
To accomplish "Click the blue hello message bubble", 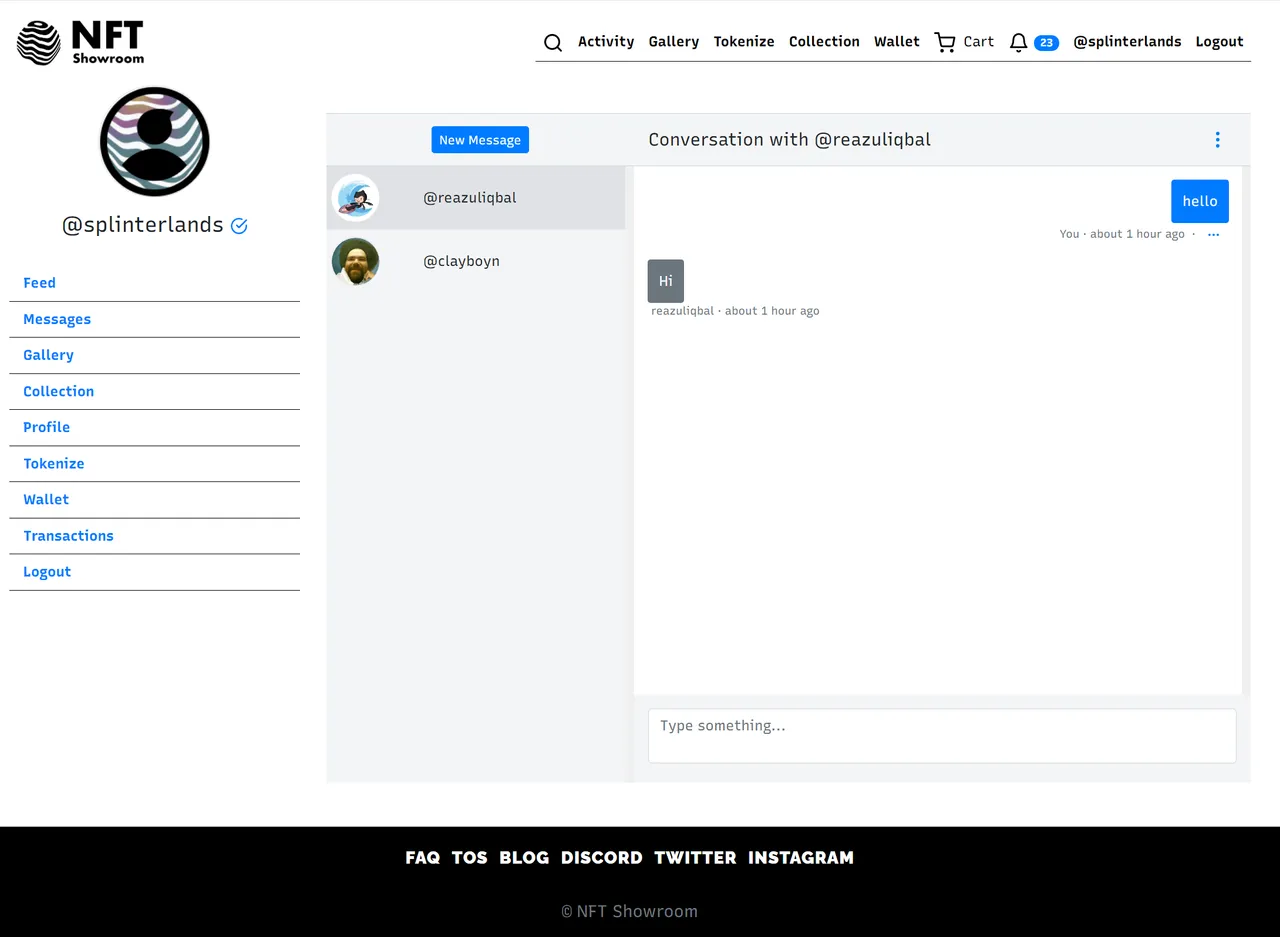I will [x=1200, y=201].
